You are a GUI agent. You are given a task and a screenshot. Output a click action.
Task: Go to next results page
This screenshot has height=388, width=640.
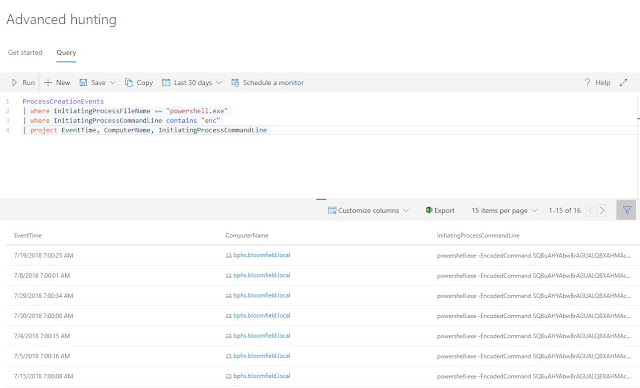point(602,211)
